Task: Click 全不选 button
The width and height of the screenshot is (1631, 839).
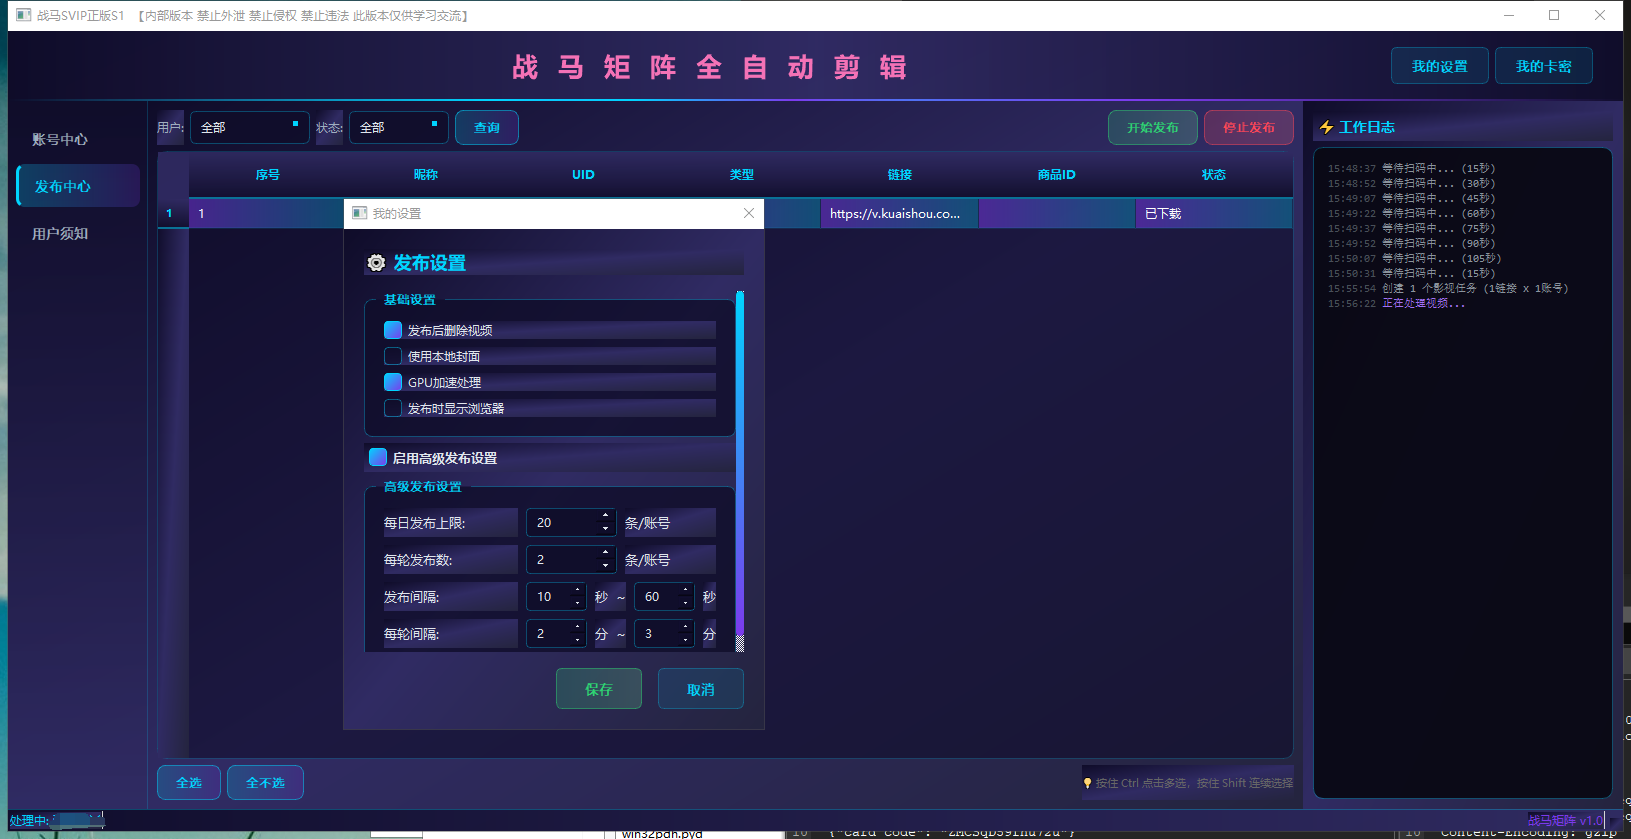Action: [x=265, y=782]
